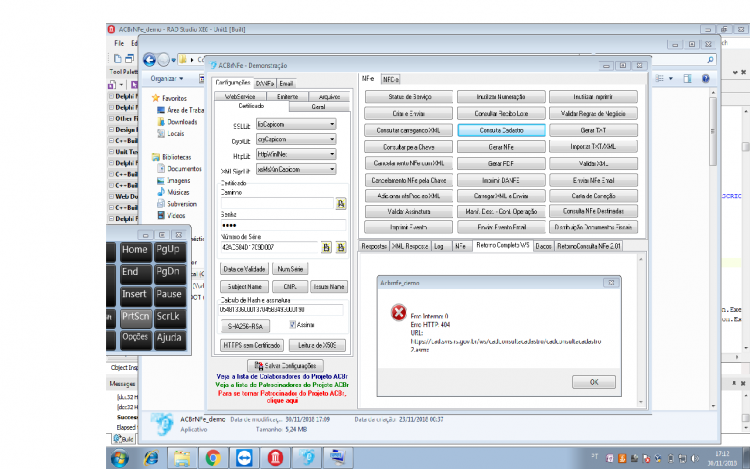Image resolution: width=750 pixels, height=469 pixels.
Task: Switch to the Email tab
Action: pyautogui.click(x=286, y=83)
